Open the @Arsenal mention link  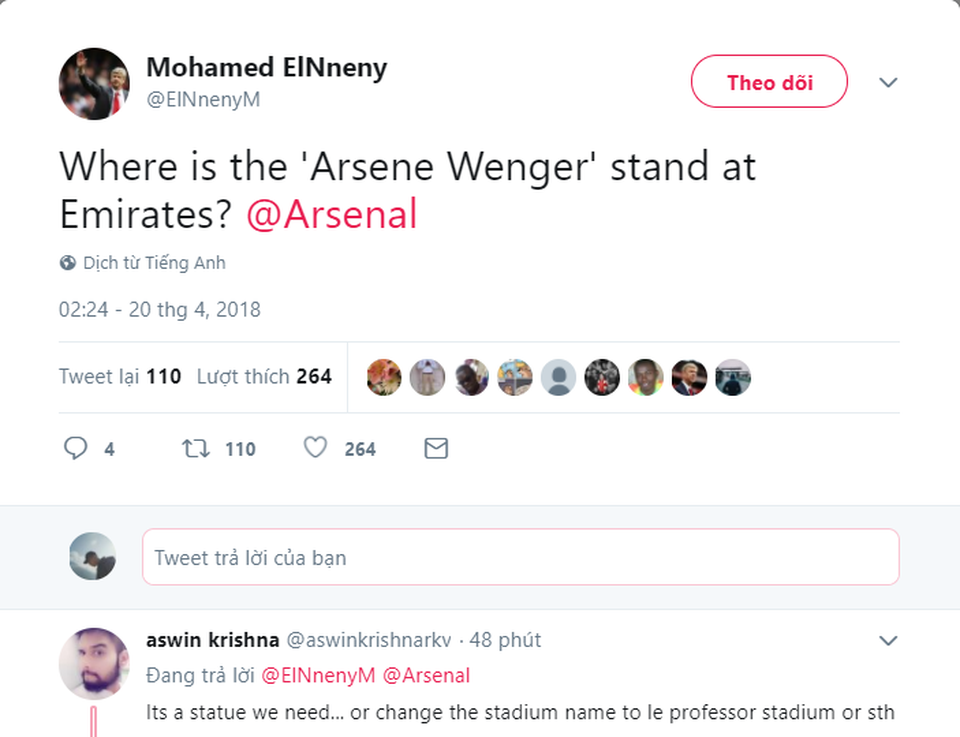pos(333,213)
